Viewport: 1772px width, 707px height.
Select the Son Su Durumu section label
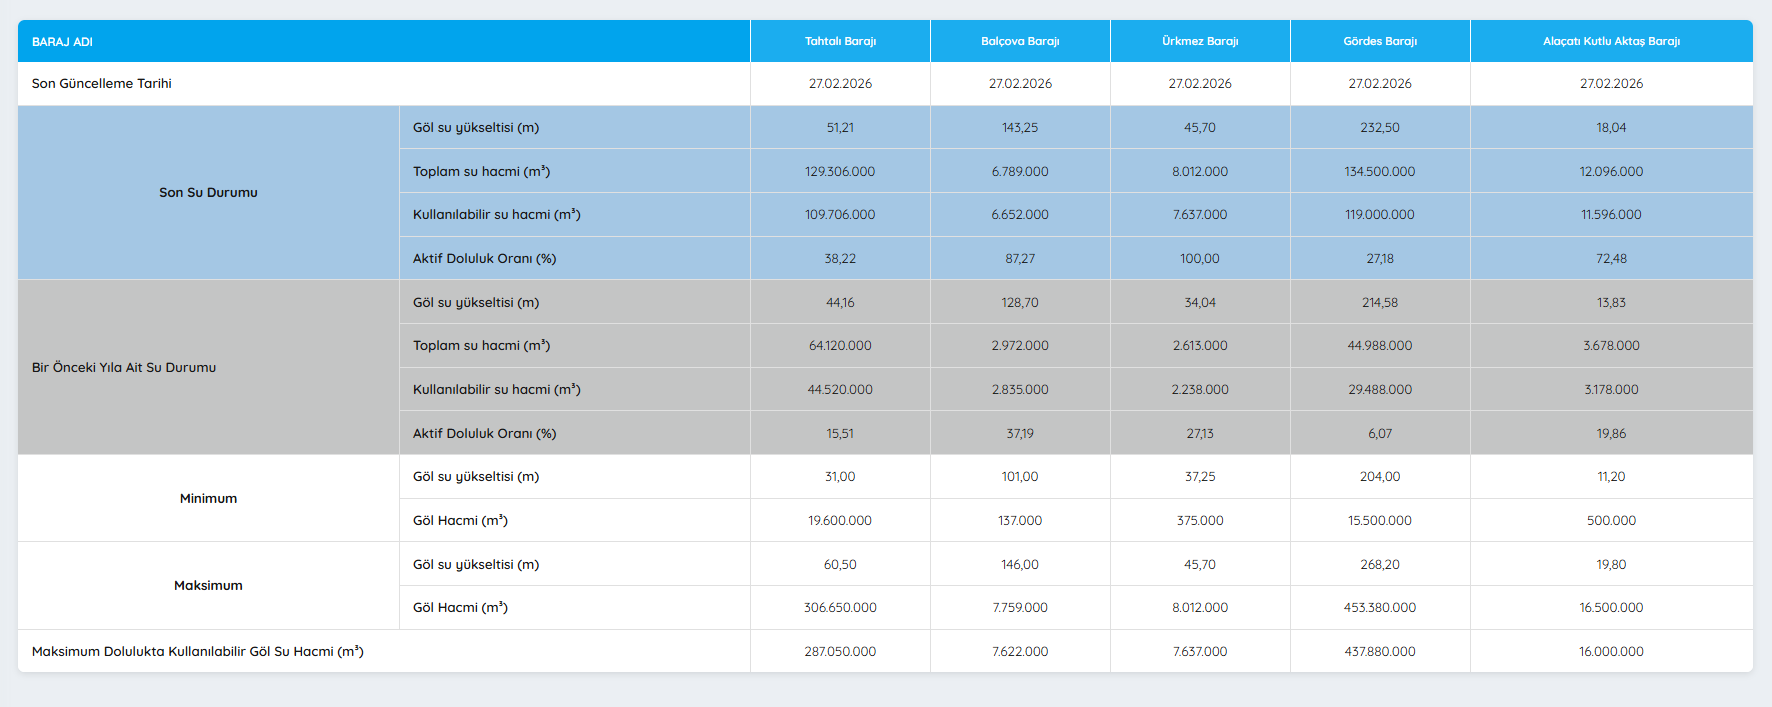(208, 193)
